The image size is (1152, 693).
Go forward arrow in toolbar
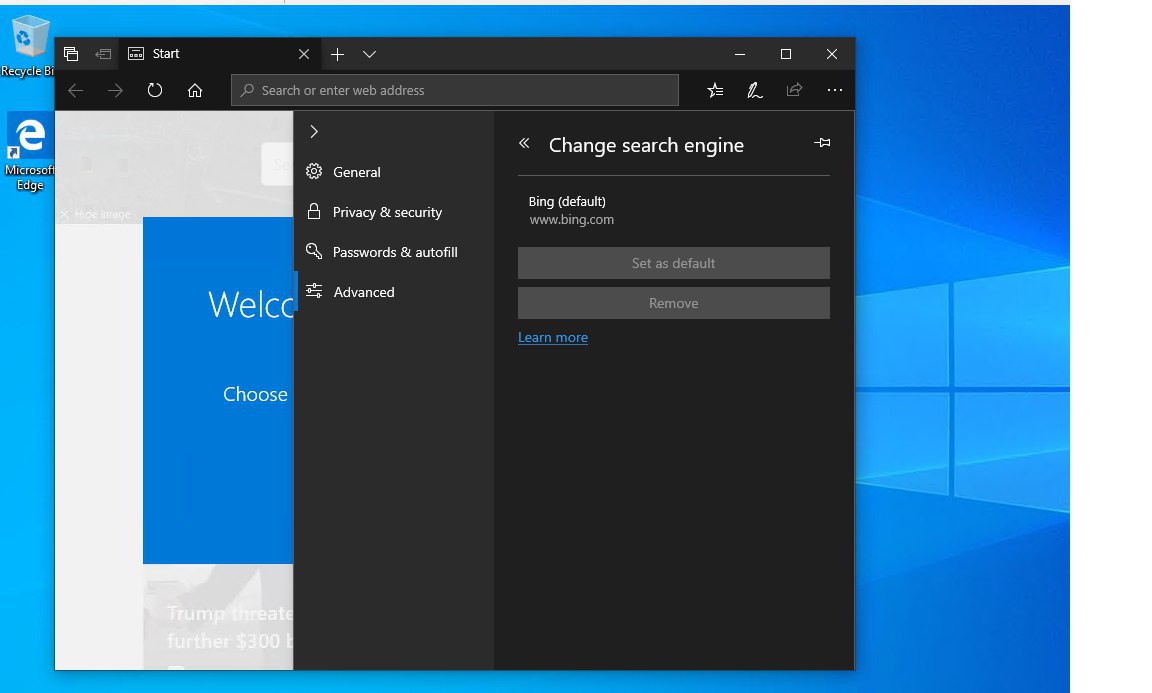point(115,90)
